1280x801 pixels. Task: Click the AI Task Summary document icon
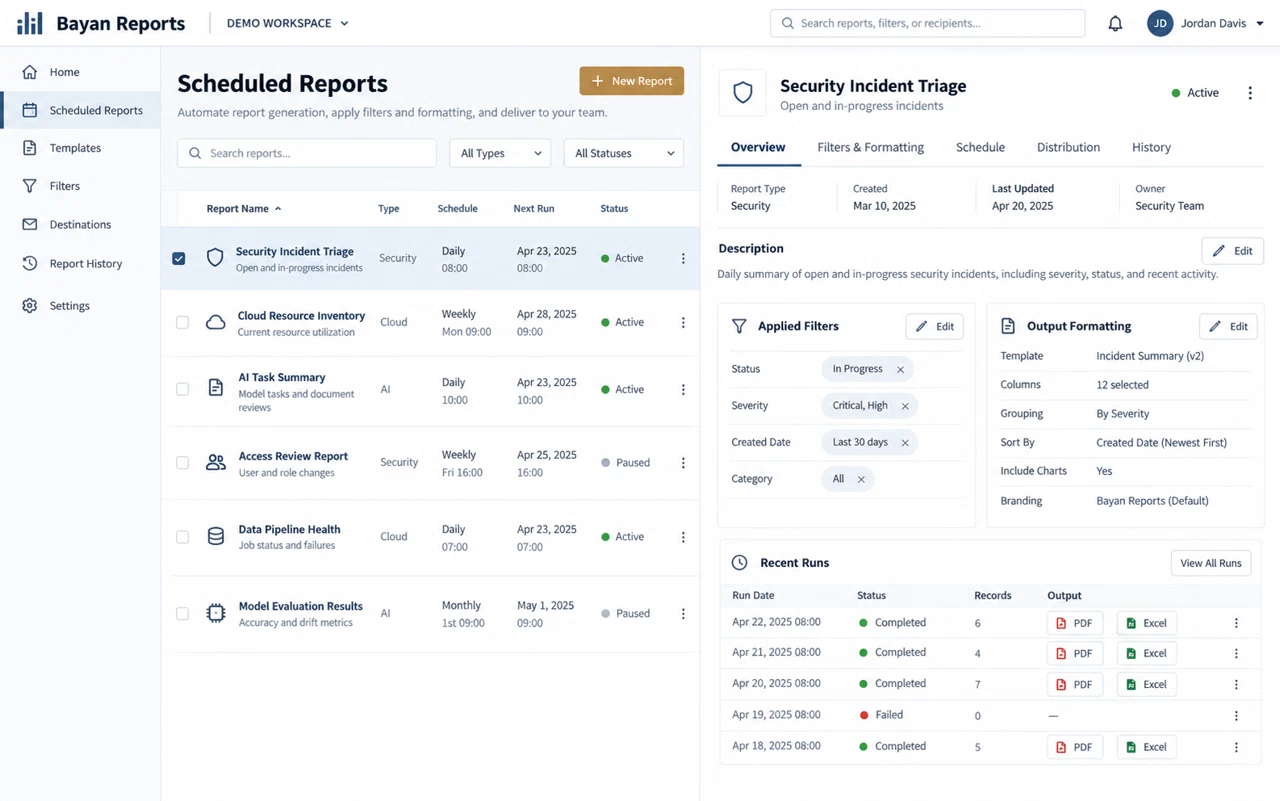(x=215, y=387)
